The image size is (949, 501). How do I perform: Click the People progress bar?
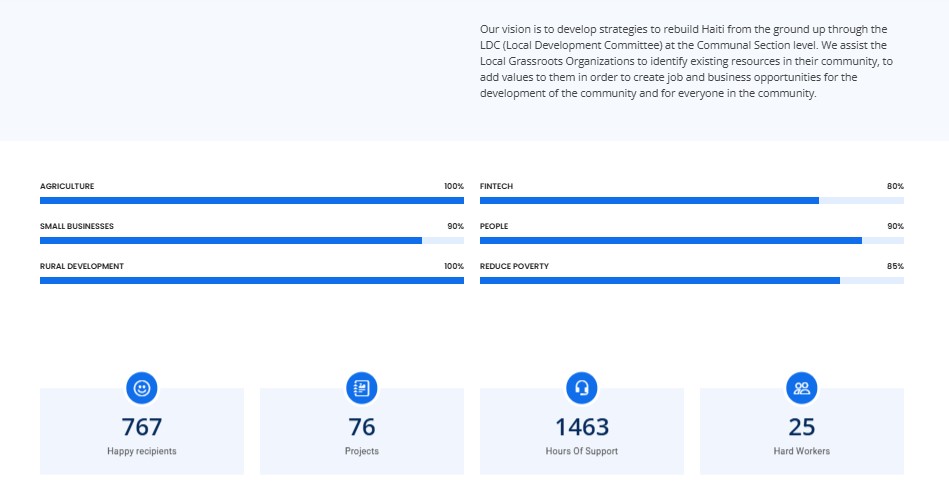(x=692, y=240)
